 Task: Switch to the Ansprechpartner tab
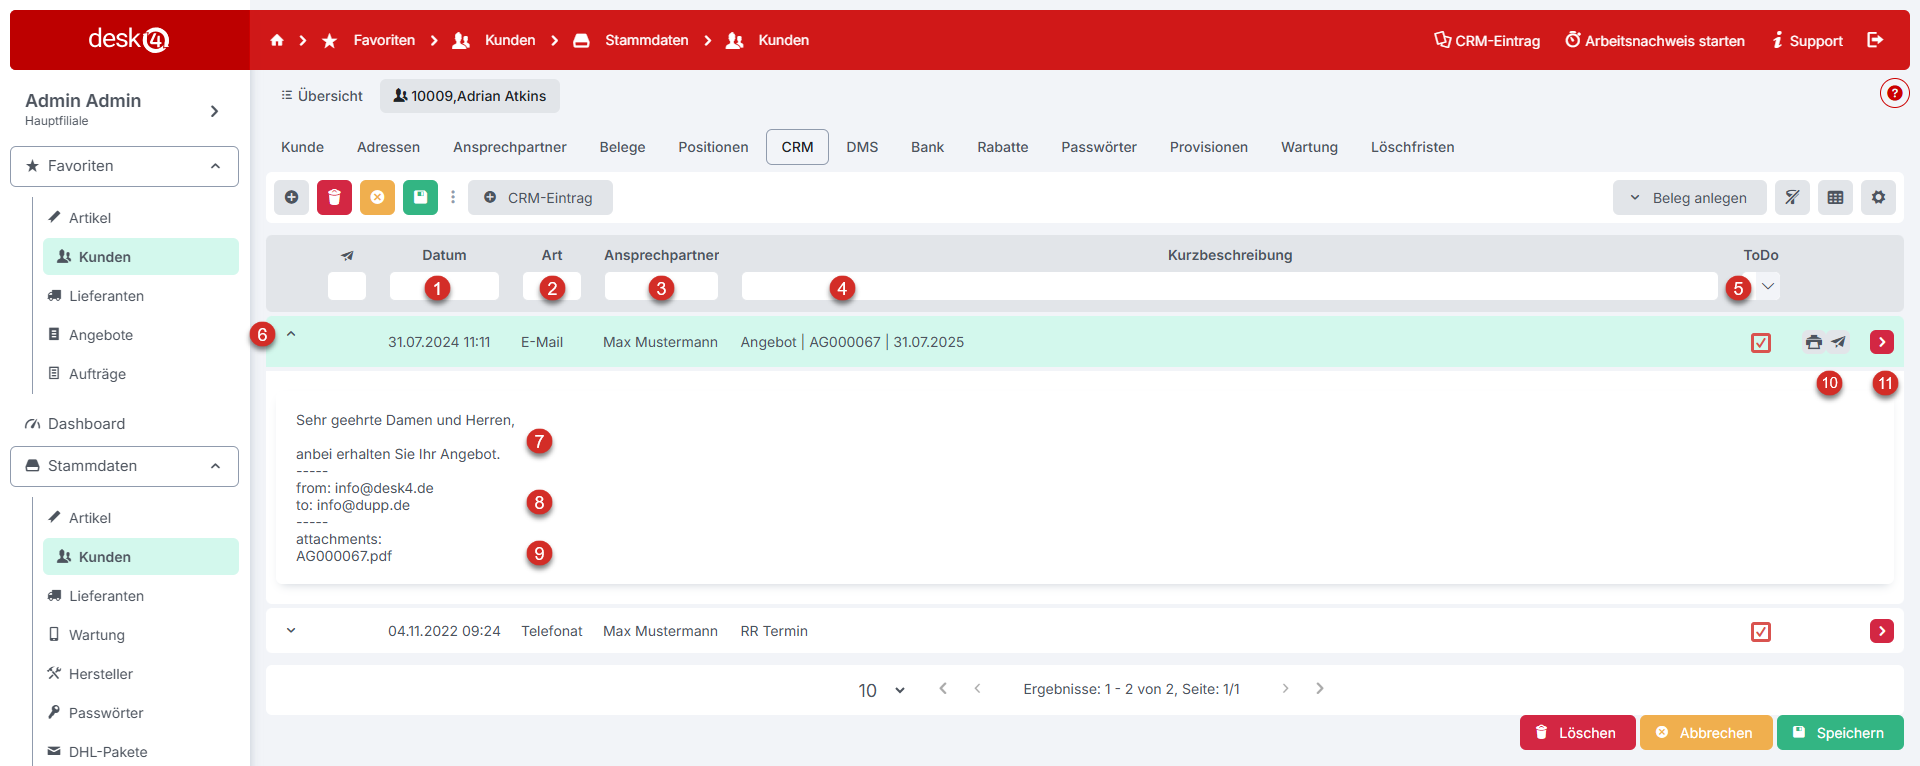pyautogui.click(x=509, y=147)
